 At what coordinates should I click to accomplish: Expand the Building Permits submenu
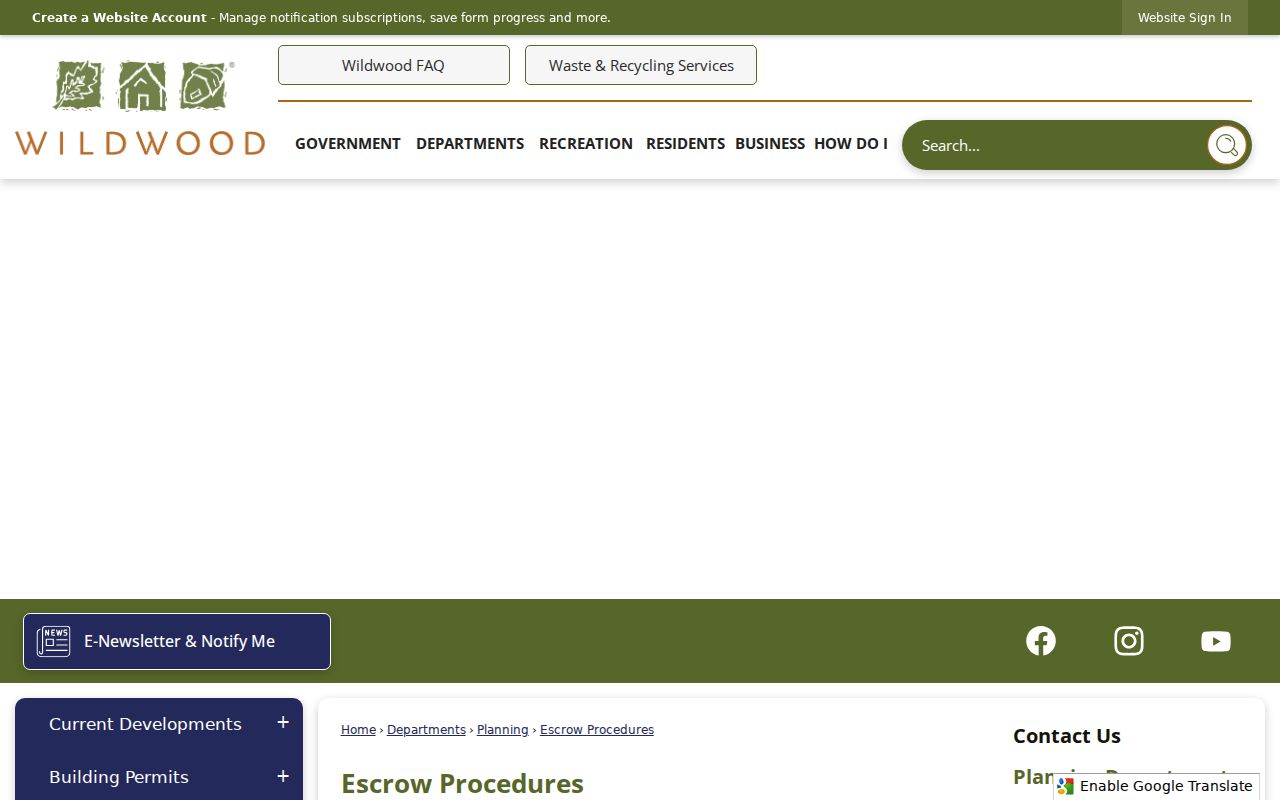(283, 776)
